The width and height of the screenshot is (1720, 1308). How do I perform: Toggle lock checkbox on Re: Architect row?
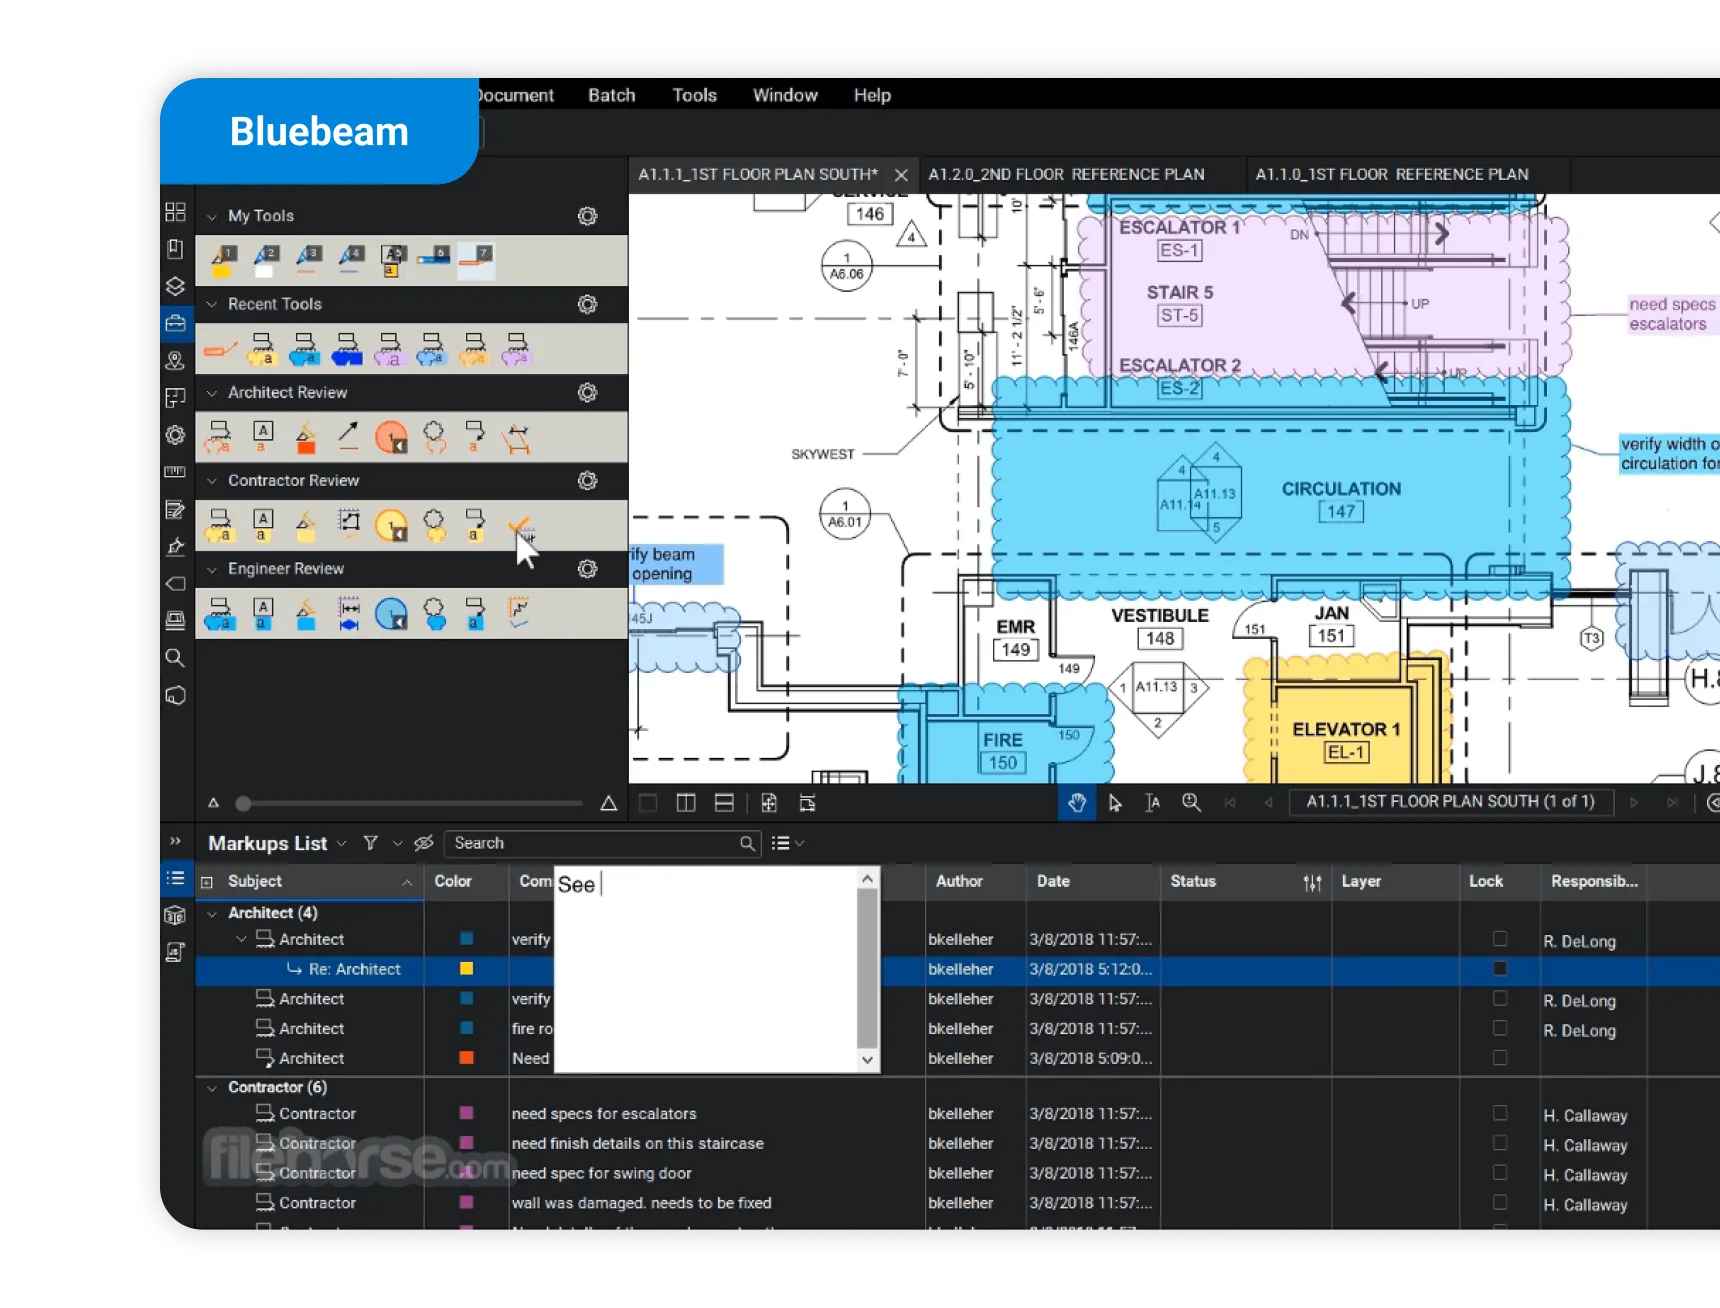1500,968
